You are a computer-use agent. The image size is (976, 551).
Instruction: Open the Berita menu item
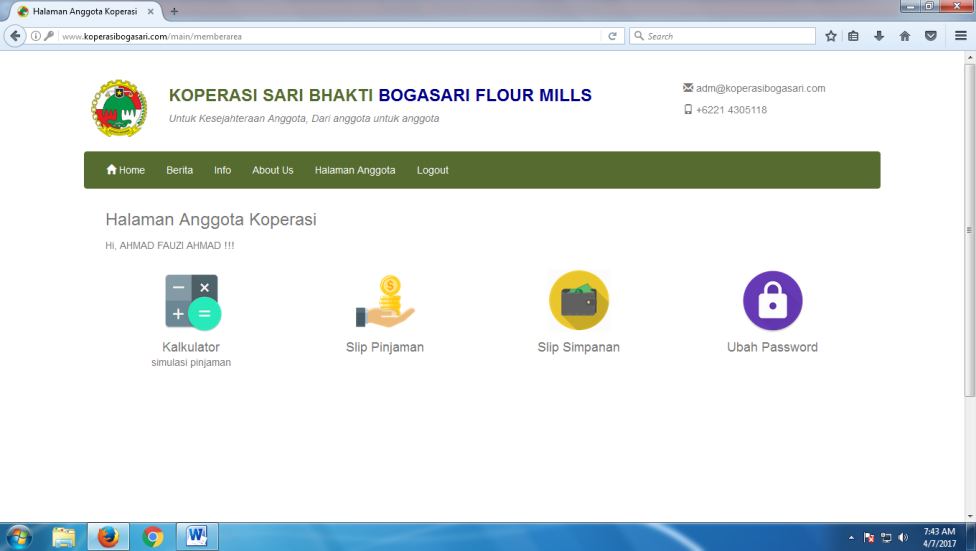[180, 170]
